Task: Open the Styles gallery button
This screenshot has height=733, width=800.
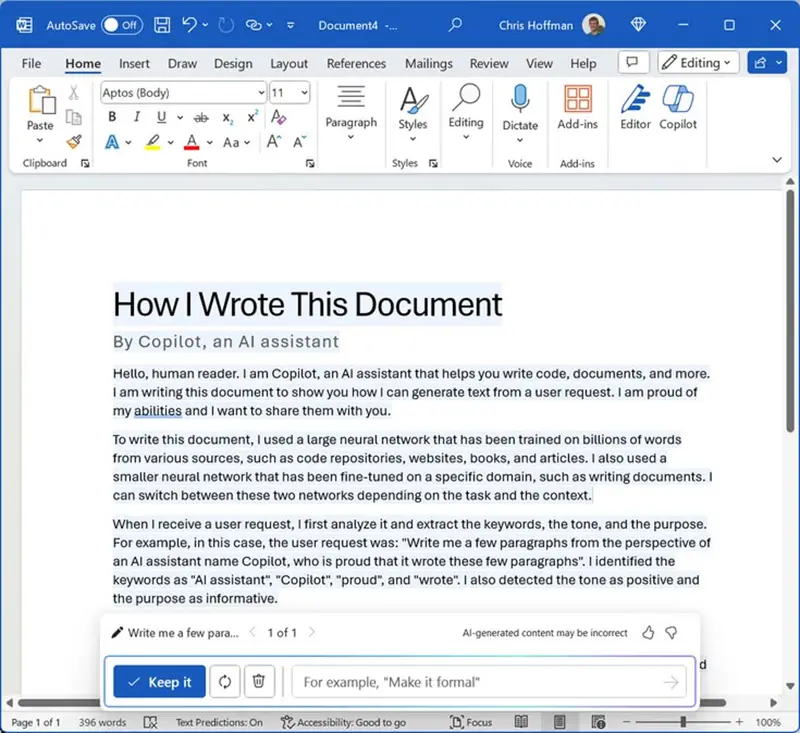Action: pyautogui.click(x=413, y=113)
